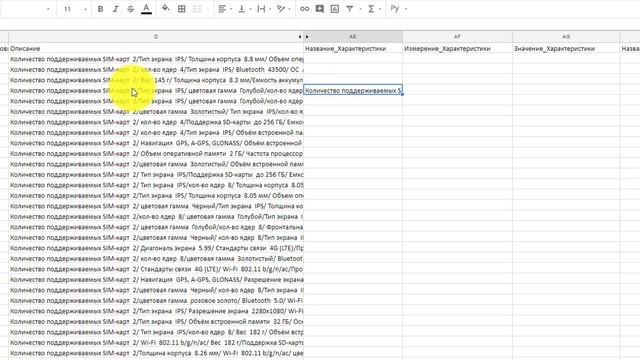
Task: Select row containing розовое золото
Action: click(x=156, y=301)
